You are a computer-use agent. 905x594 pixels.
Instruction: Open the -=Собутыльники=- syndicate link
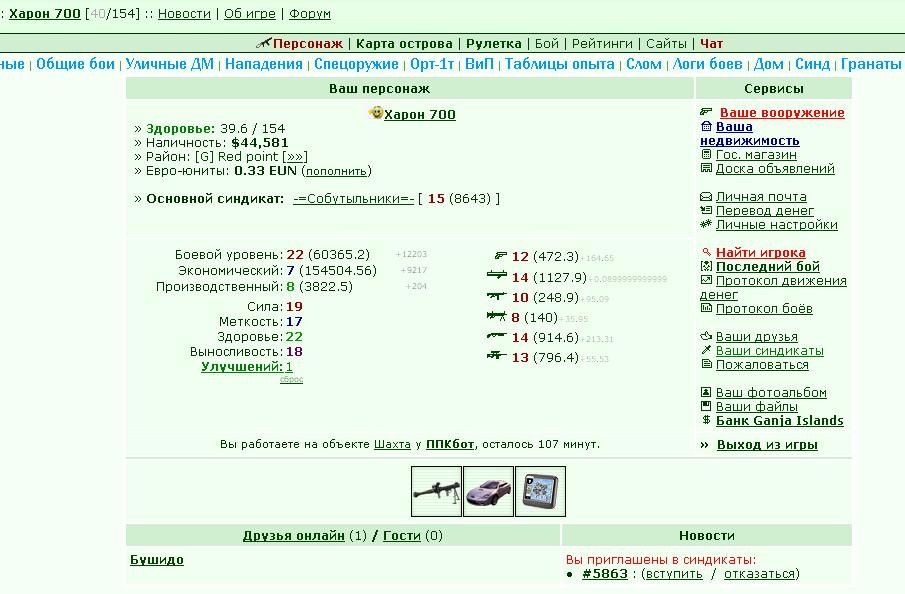[x=353, y=199]
